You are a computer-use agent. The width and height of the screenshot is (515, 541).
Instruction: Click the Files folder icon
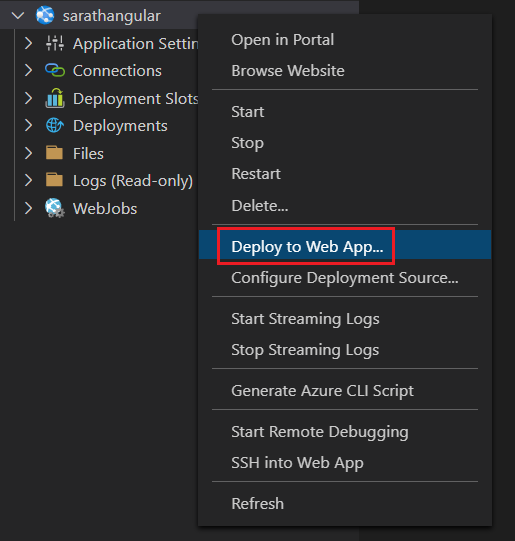coord(55,153)
